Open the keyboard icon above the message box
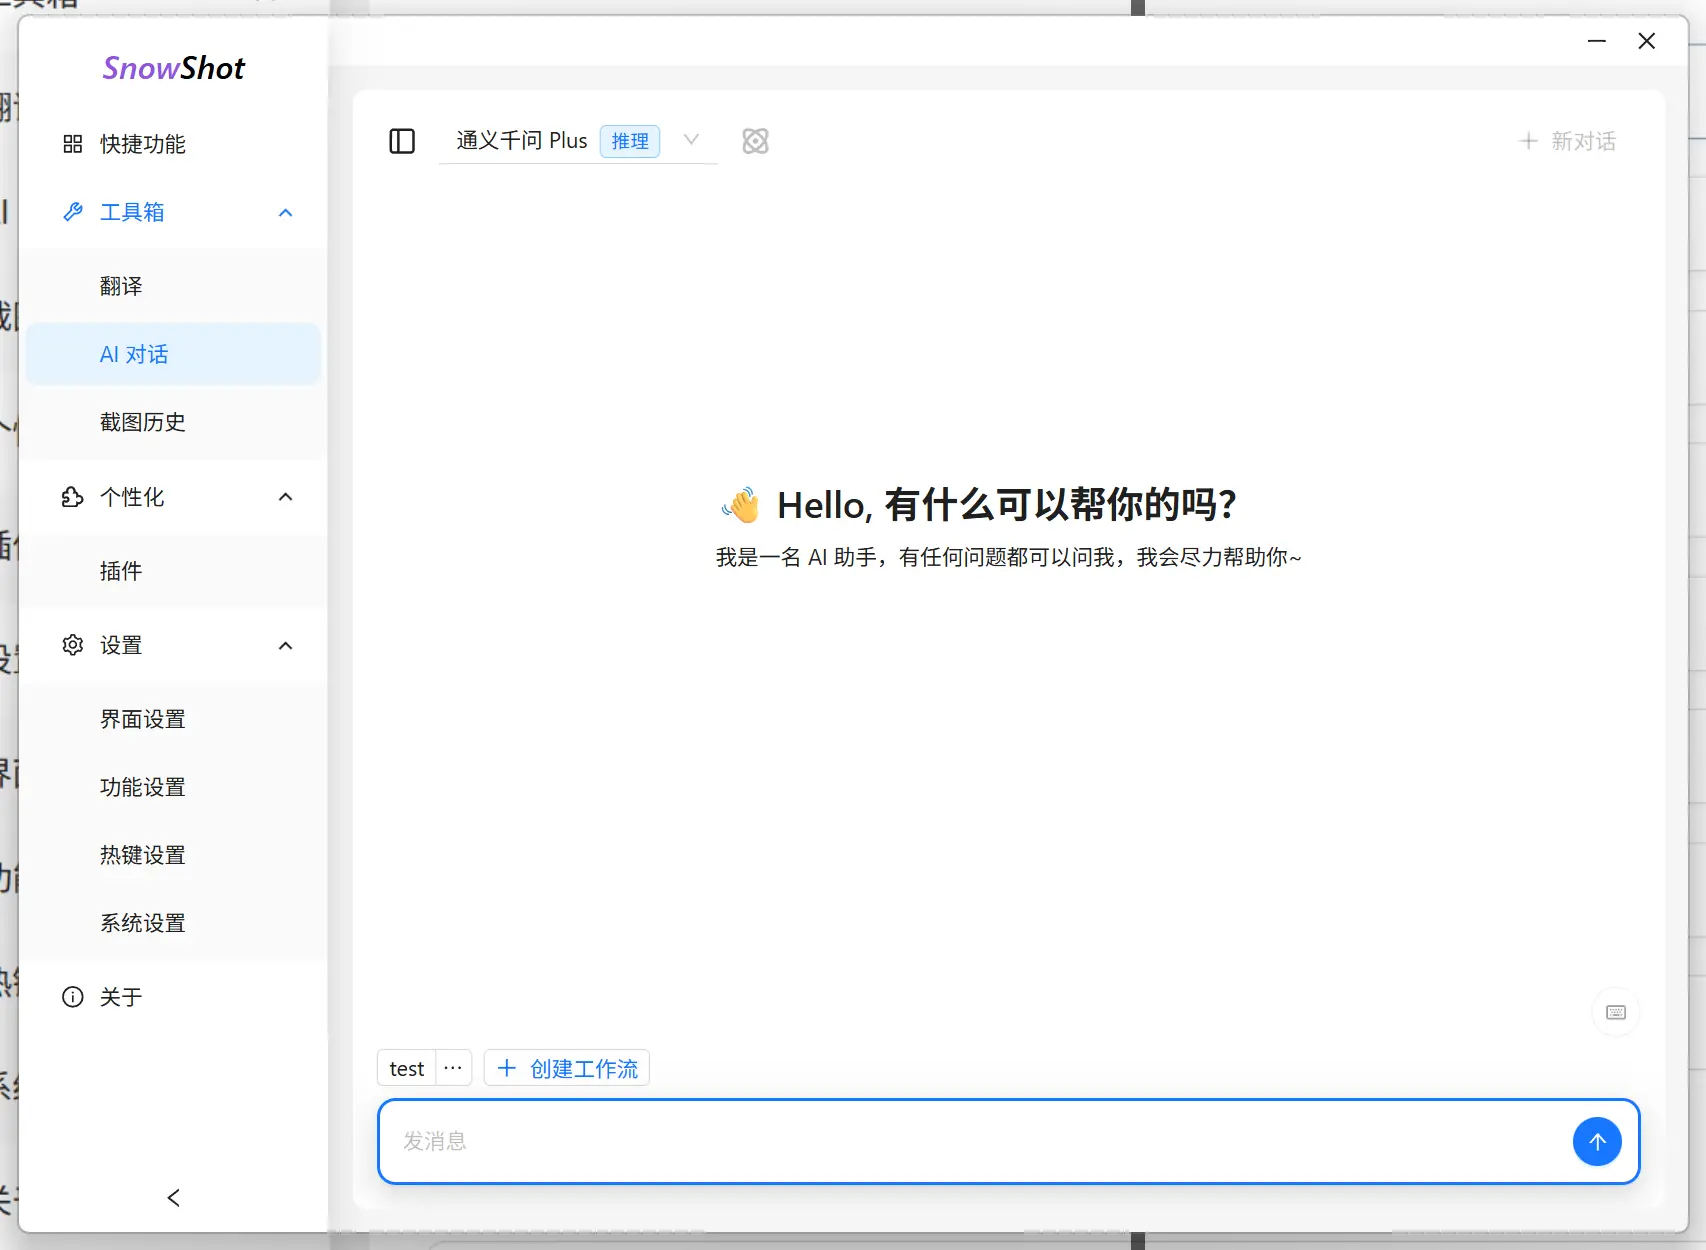 tap(1615, 1011)
